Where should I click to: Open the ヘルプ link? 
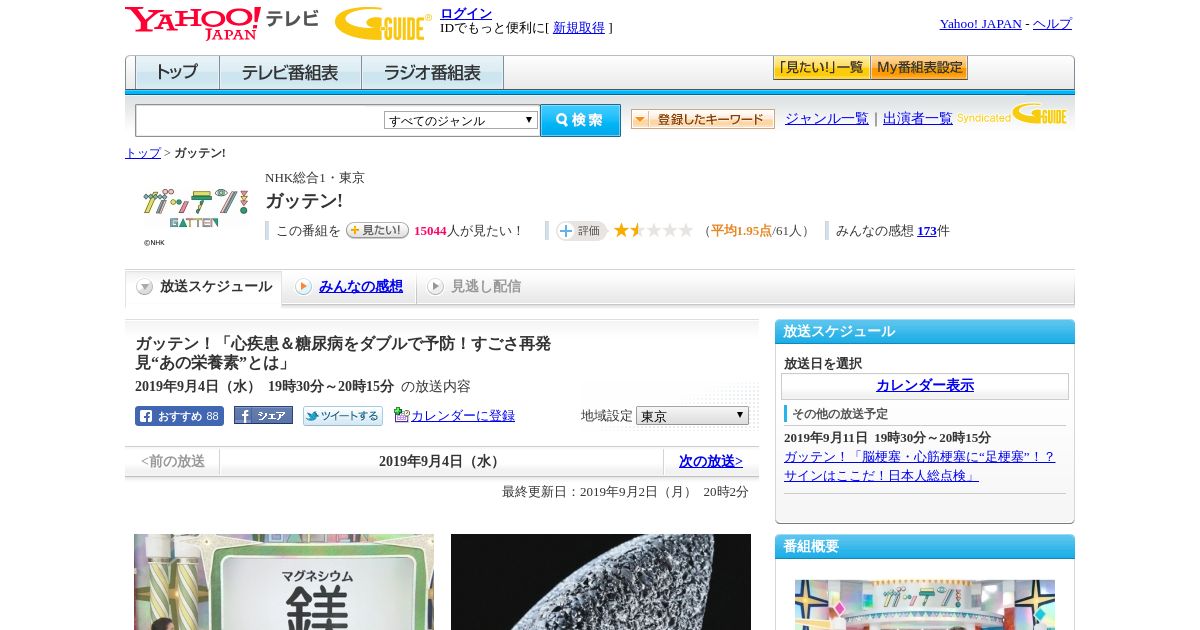pos(1052,24)
